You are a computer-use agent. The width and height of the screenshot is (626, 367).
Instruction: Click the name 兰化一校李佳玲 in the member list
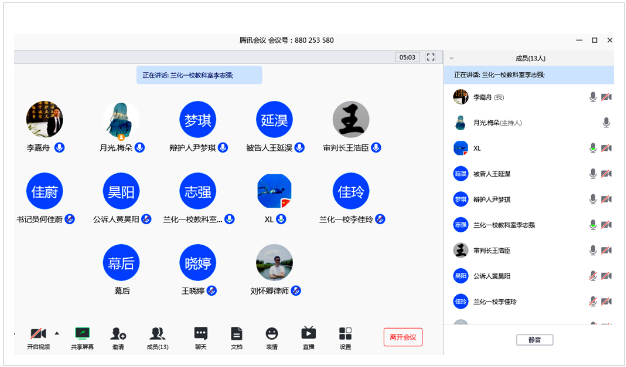point(495,302)
